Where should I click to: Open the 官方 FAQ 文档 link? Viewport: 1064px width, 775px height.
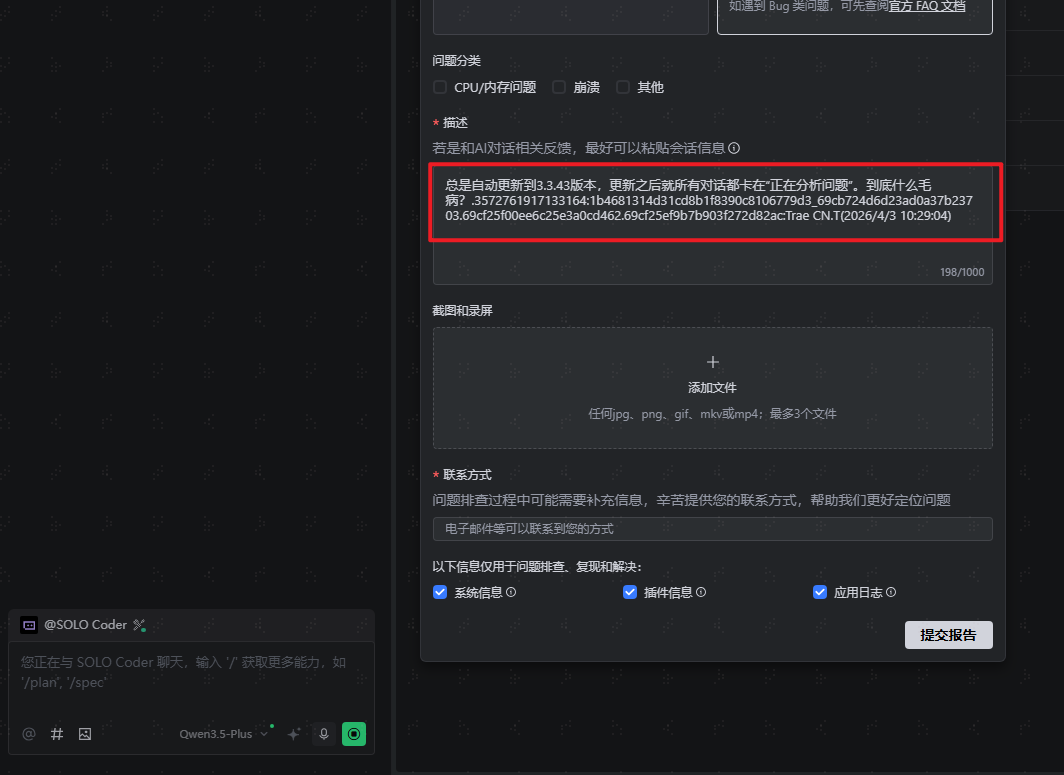927,6
